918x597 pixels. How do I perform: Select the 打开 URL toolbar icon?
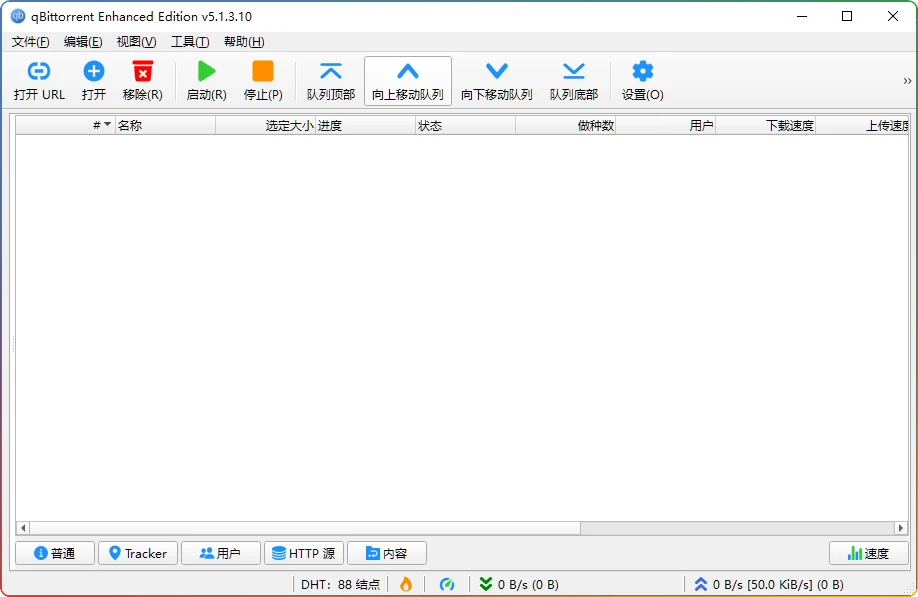tap(39, 71)
